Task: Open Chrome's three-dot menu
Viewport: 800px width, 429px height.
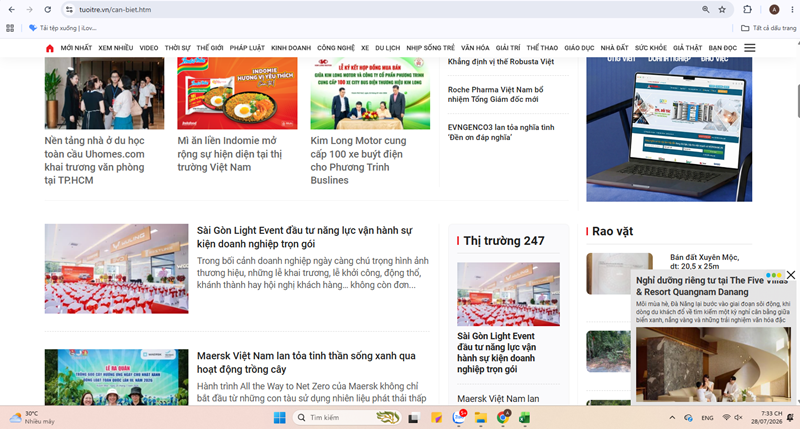Action: [x=792, y=9]
